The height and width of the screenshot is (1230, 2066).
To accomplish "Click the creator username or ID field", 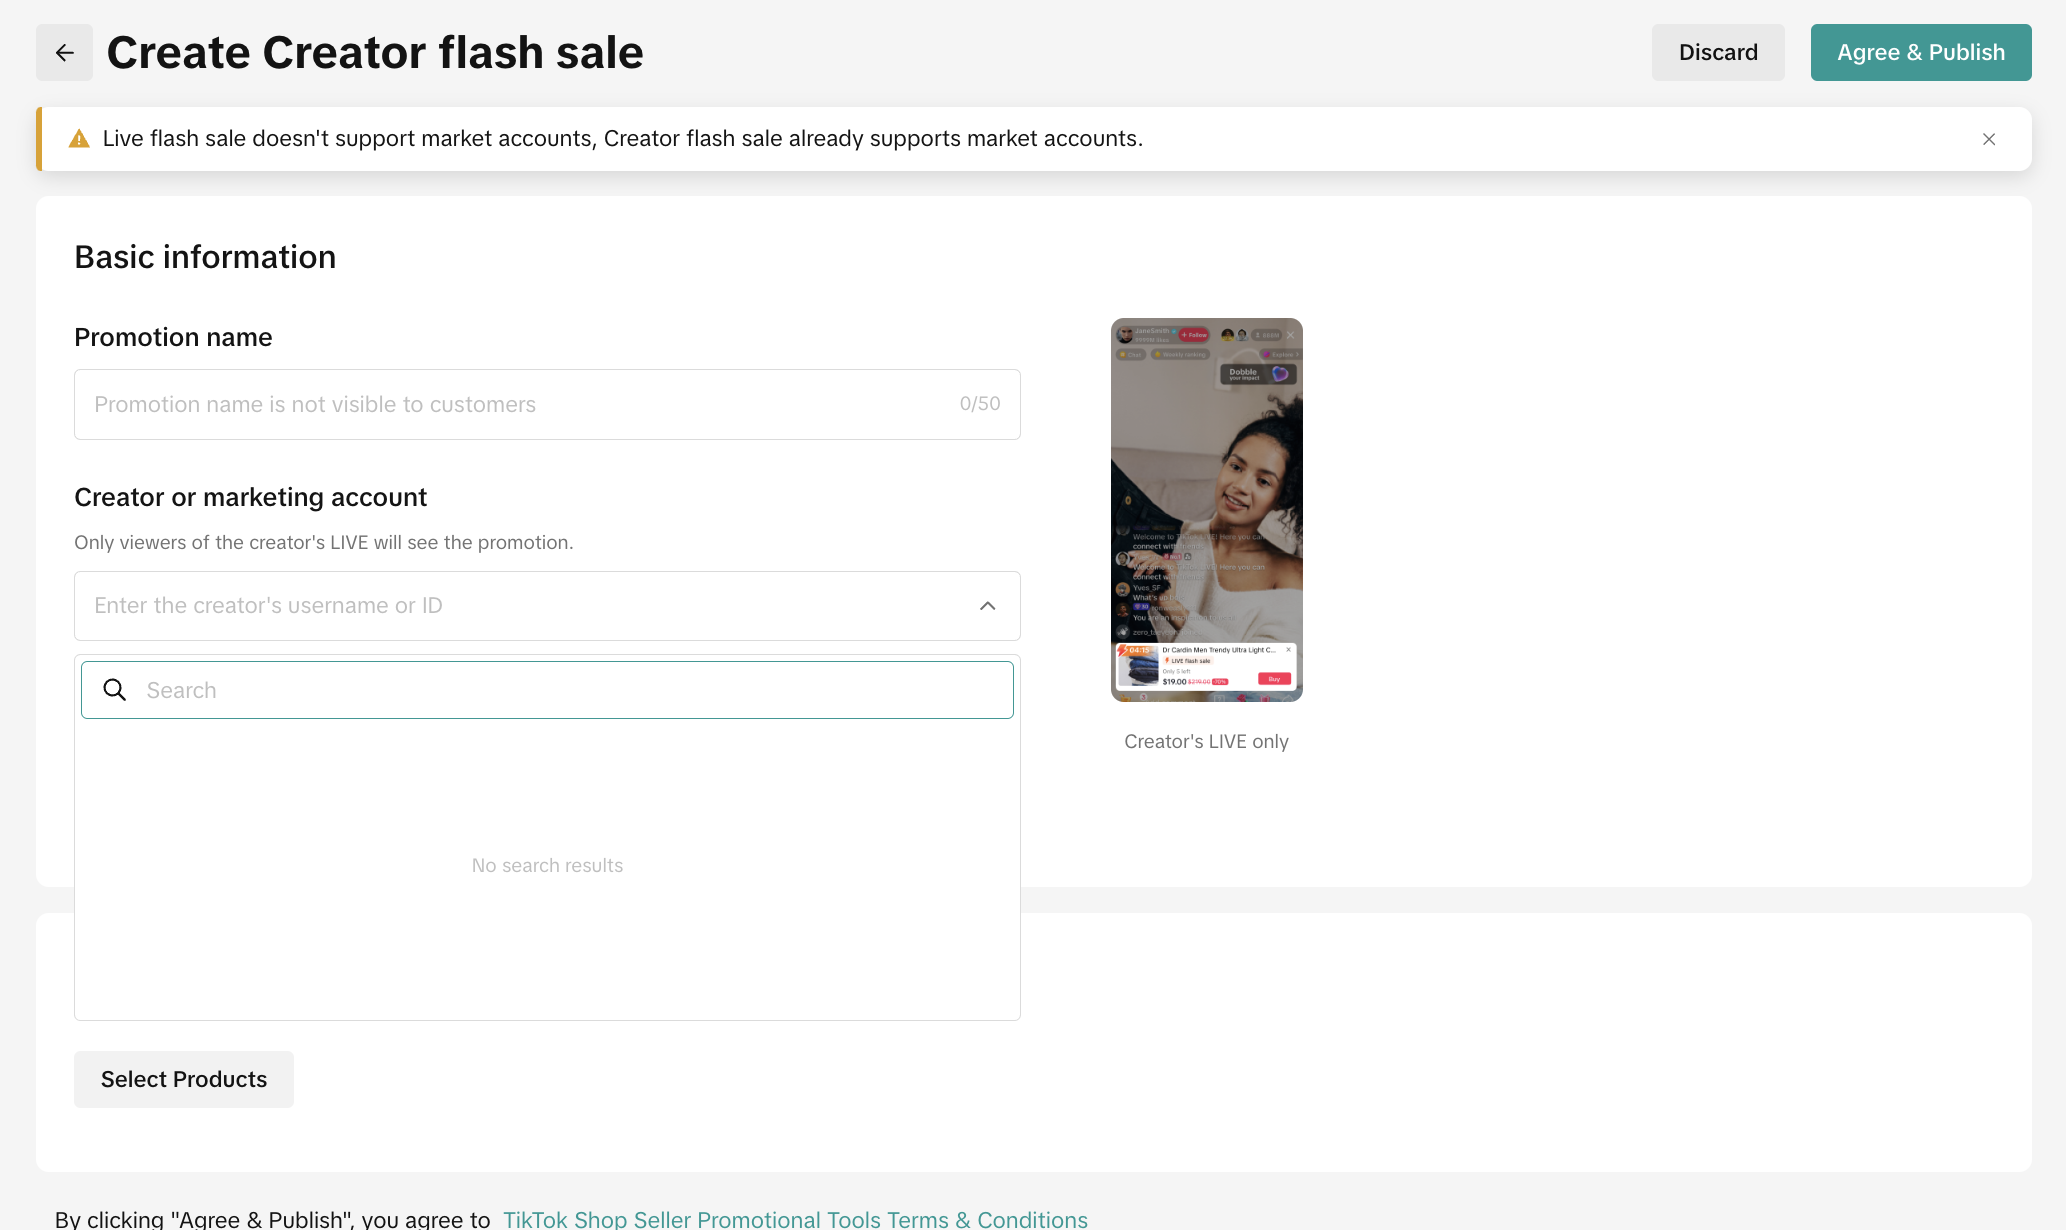I will tap(520, 606).
